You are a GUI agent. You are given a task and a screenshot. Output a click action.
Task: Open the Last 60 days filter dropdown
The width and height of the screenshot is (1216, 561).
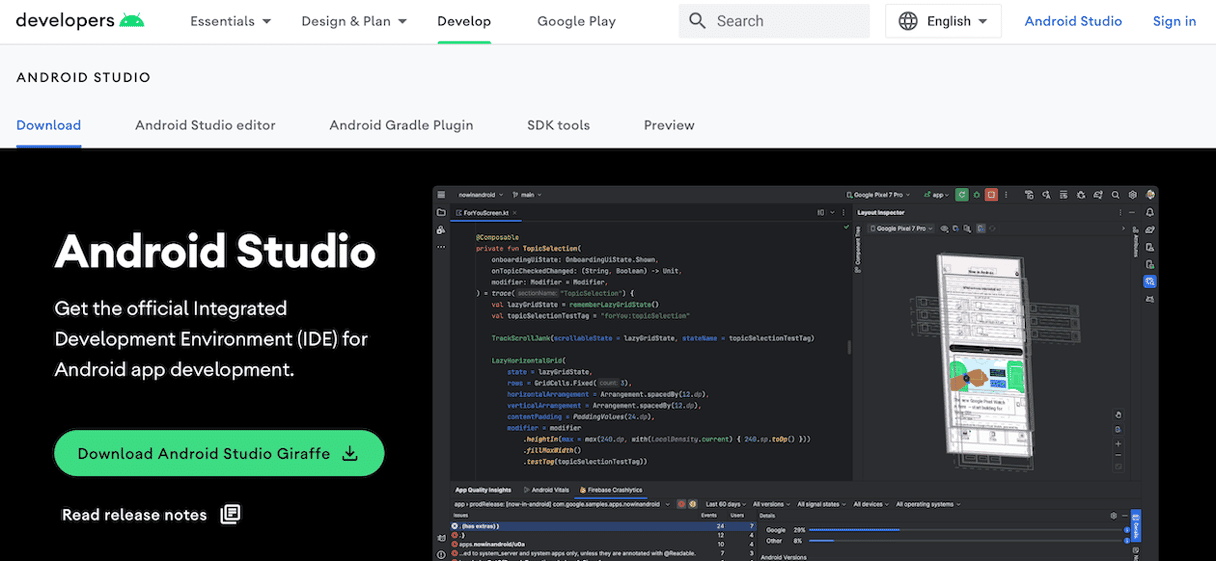point(726,504)
